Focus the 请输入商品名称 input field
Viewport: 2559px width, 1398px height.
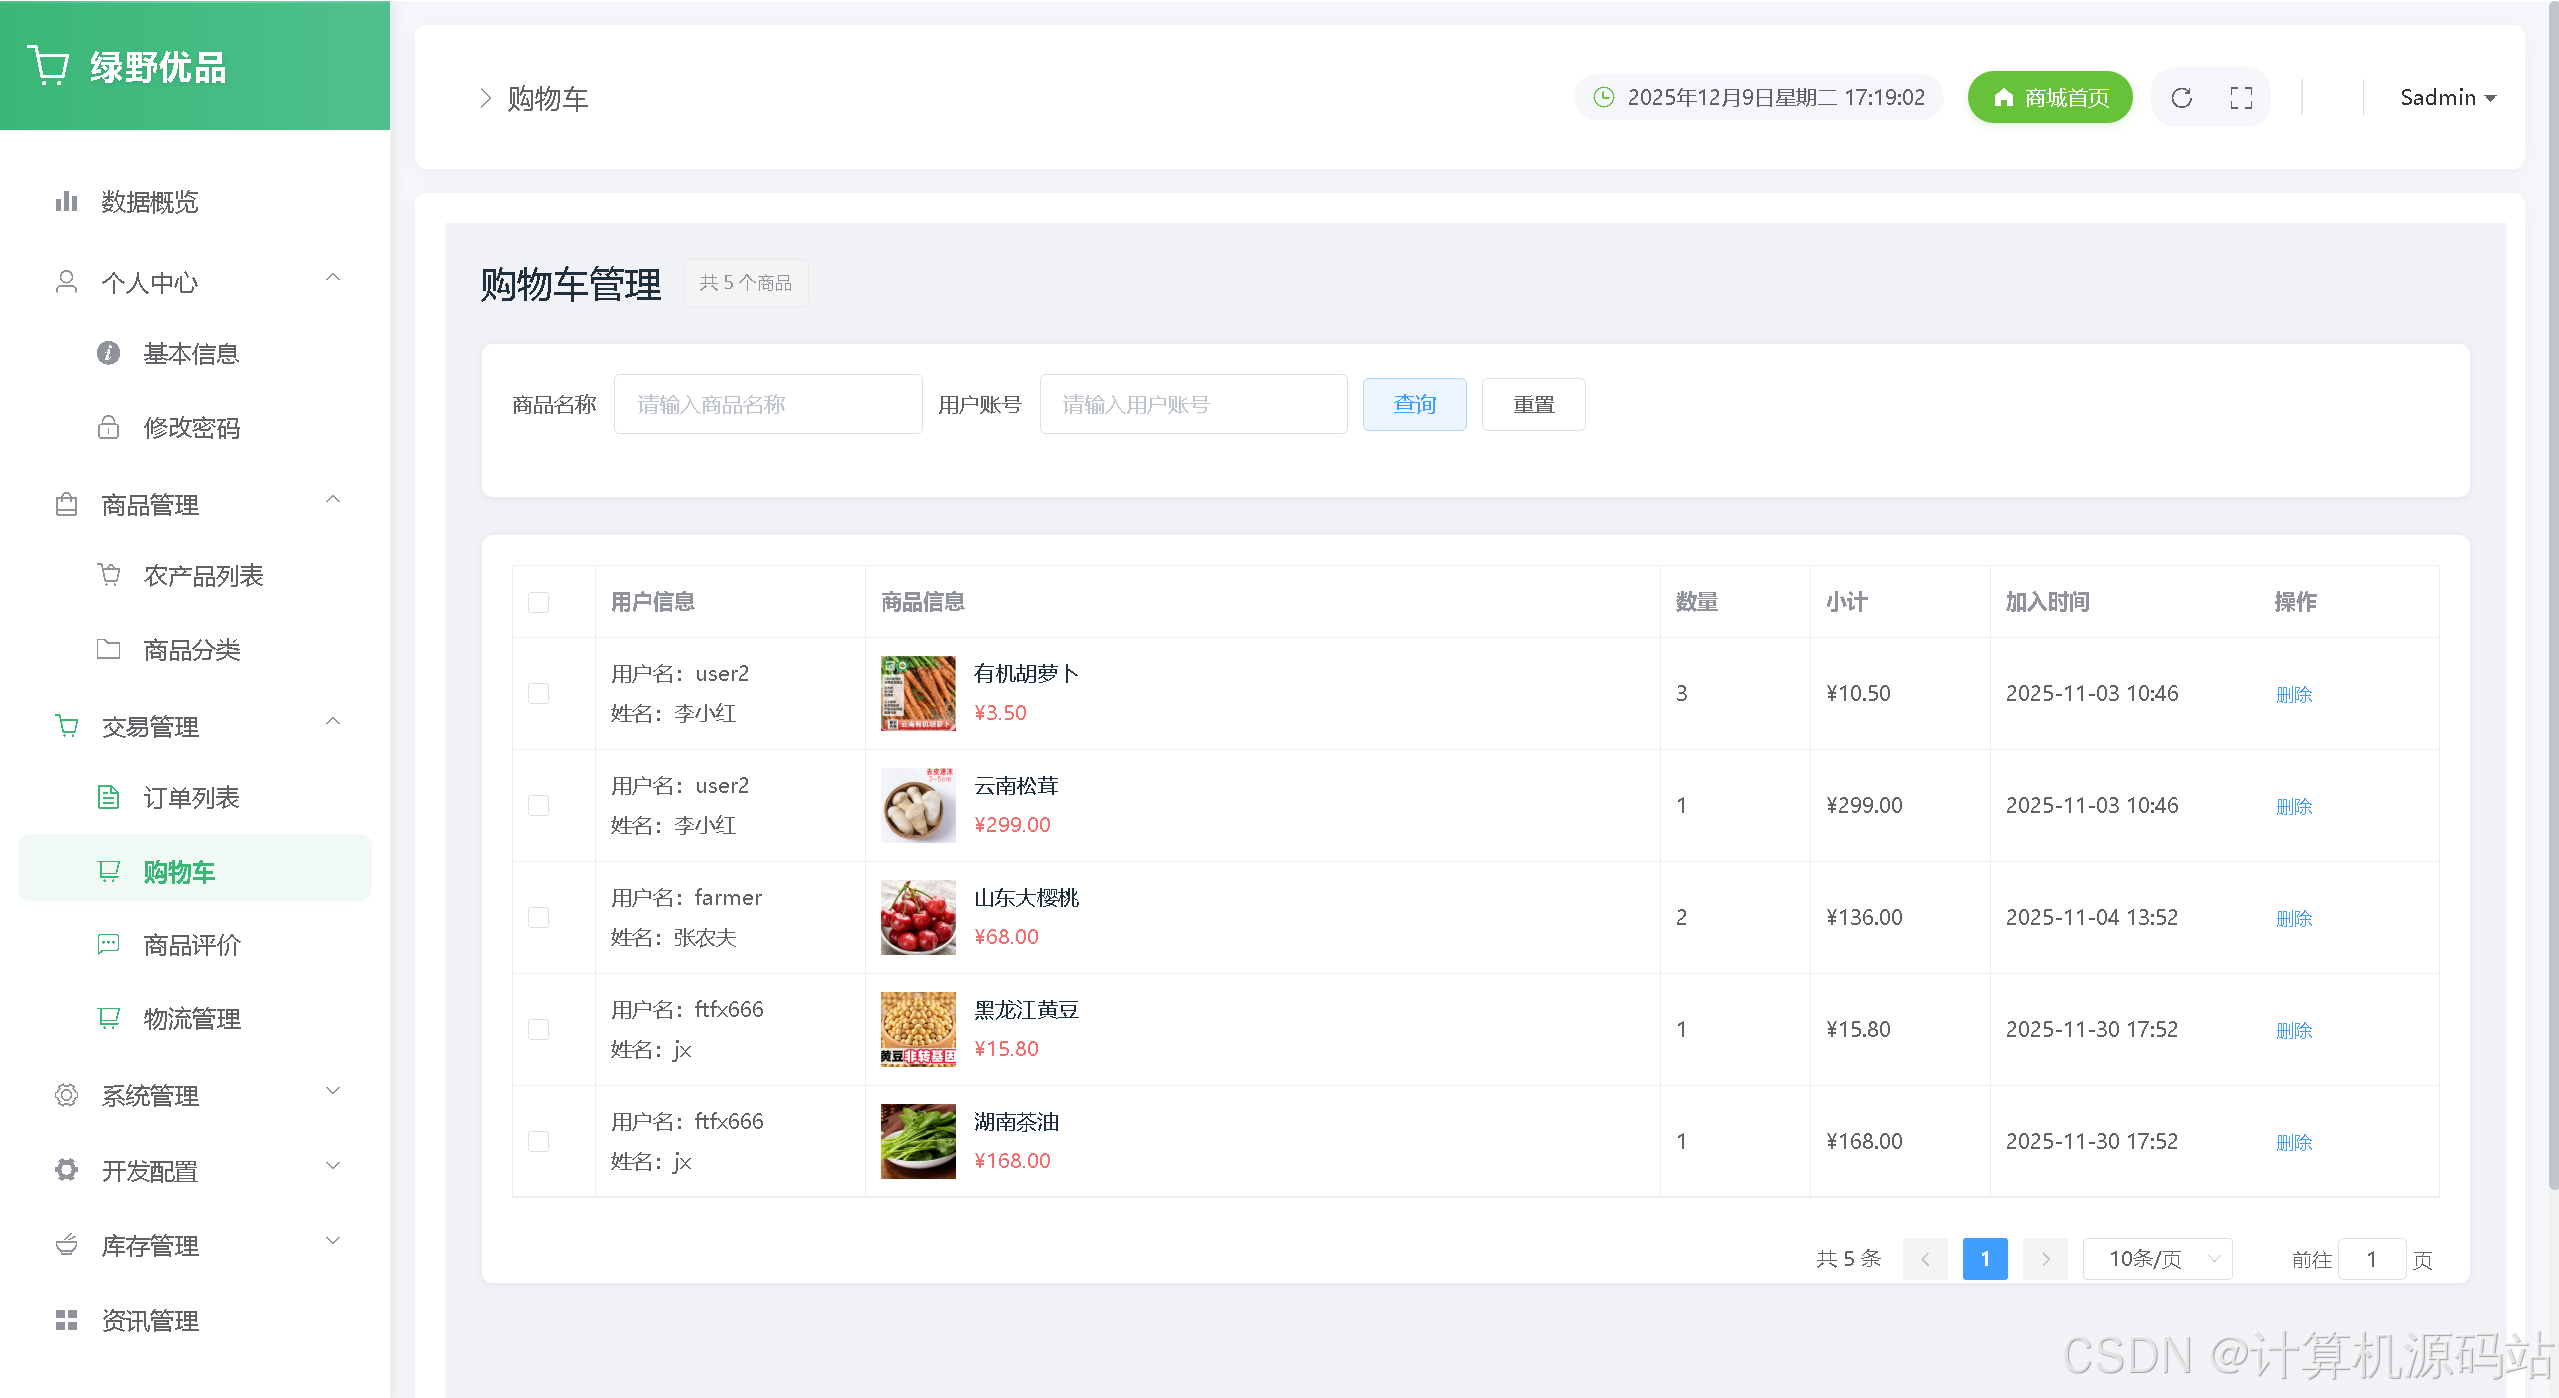point(767,405)
